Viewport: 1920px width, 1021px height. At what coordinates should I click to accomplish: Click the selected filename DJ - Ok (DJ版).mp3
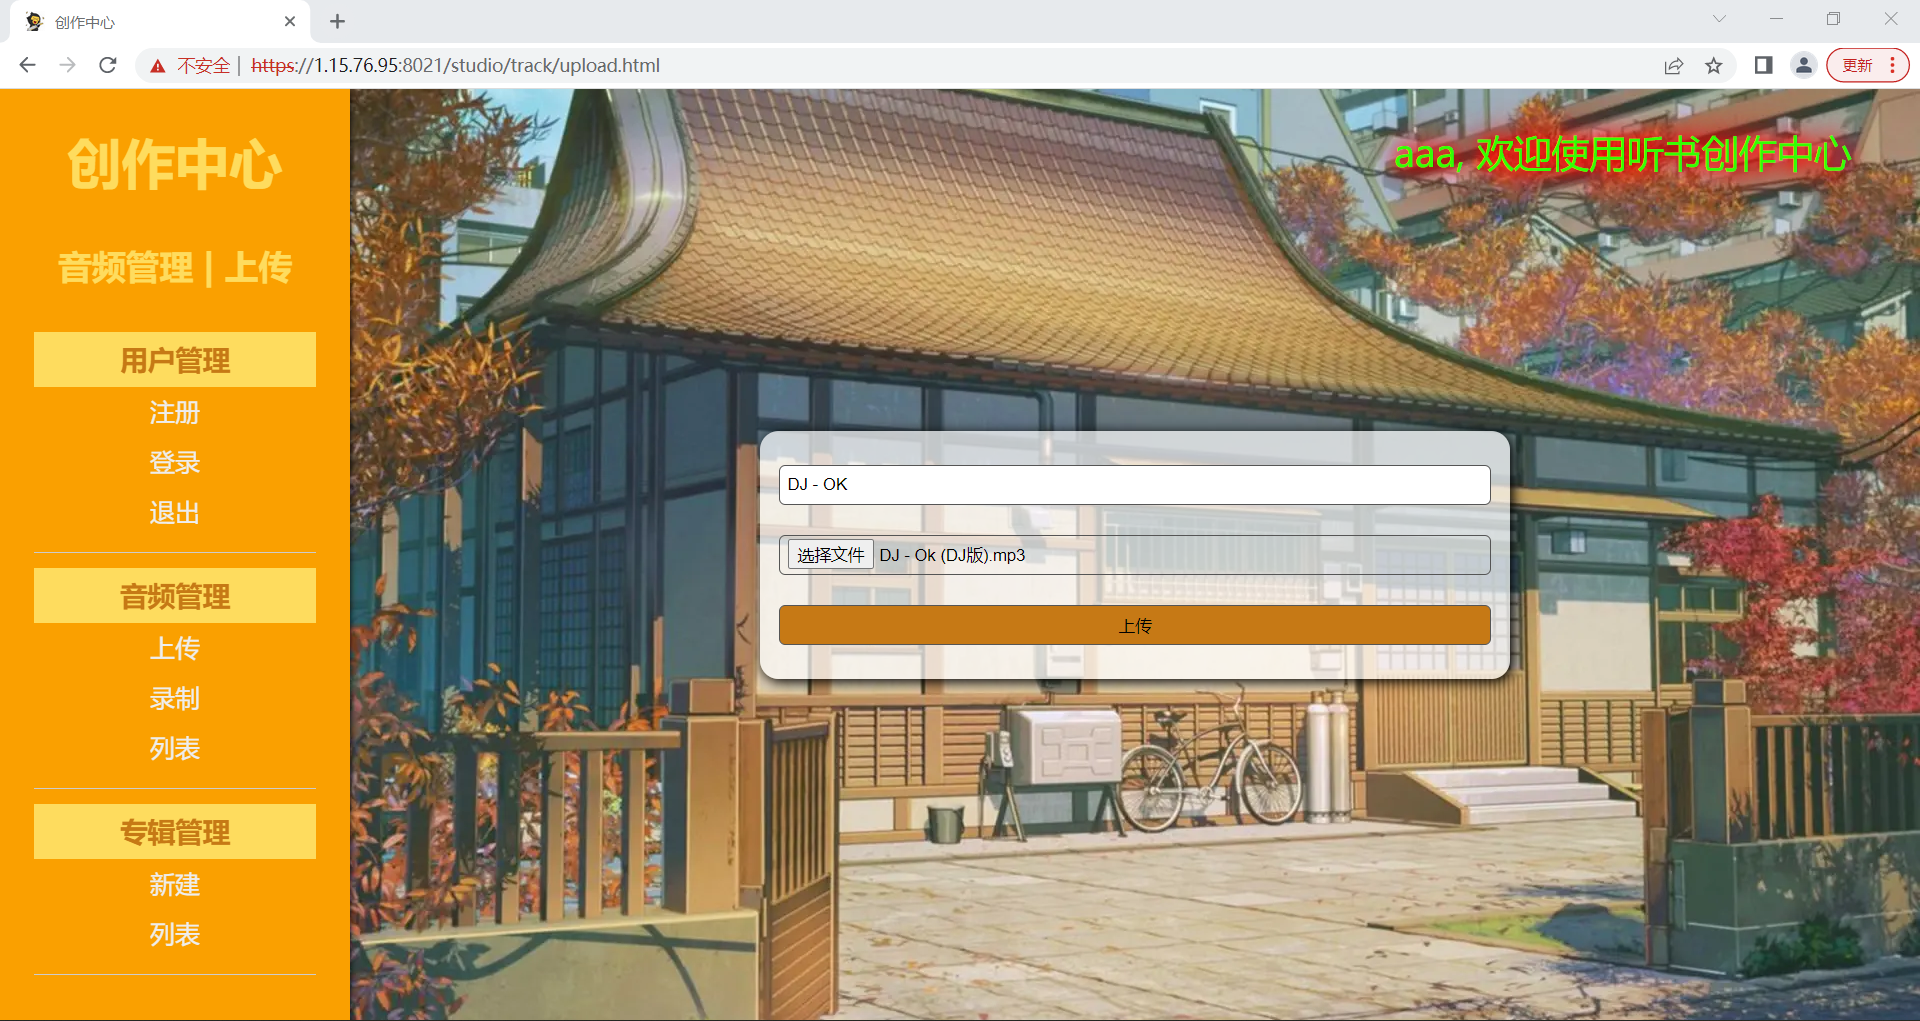coord(952,555)
